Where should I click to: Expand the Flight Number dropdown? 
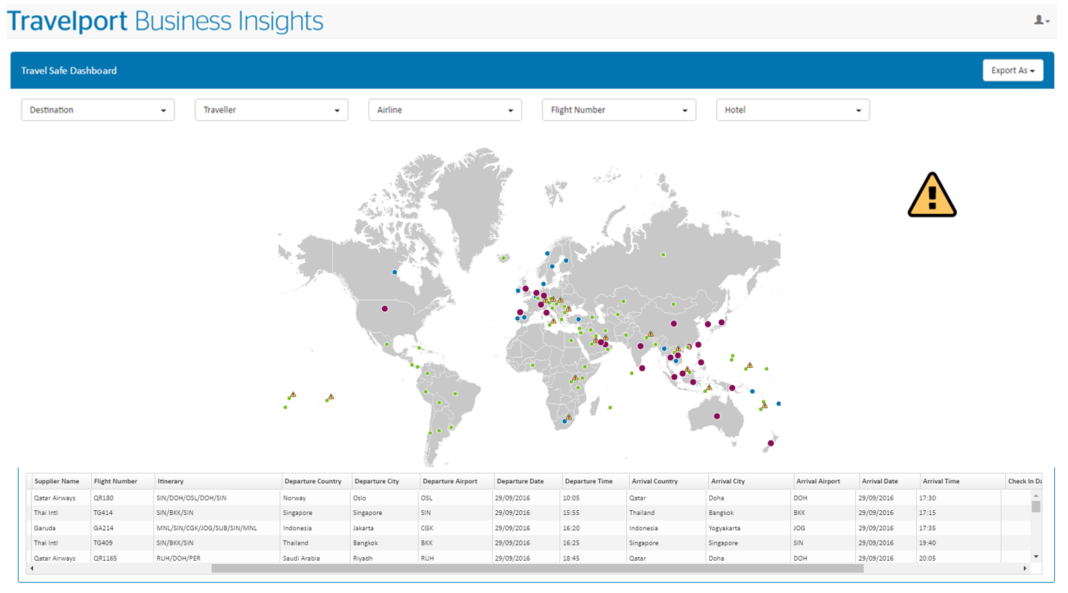[x=619, y=110]
